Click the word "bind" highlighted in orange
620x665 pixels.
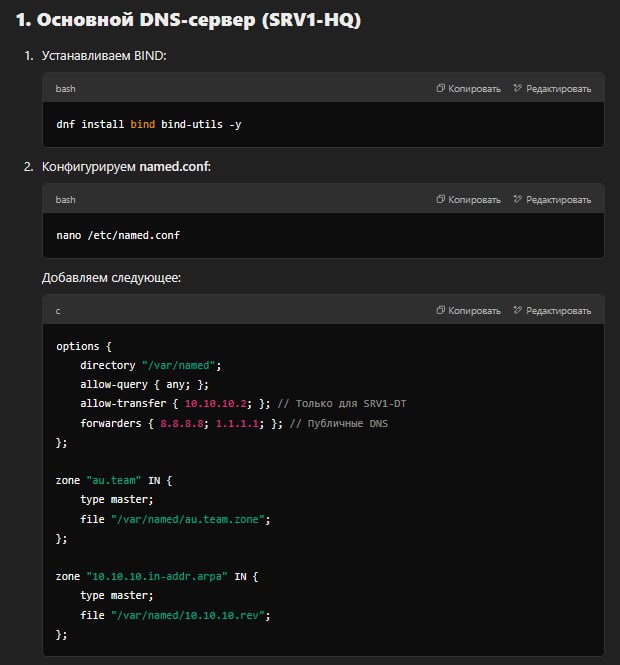tap(143, 124)
